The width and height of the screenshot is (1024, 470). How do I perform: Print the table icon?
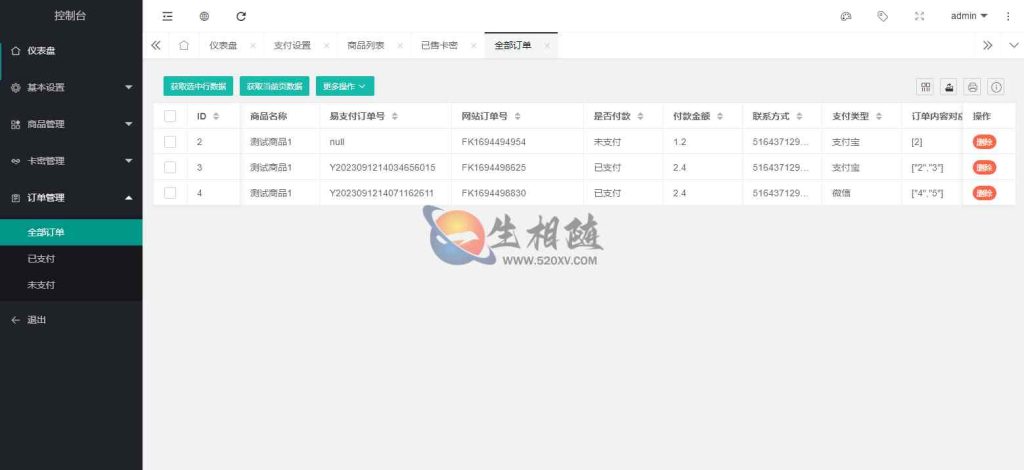[x=972, y=86]
